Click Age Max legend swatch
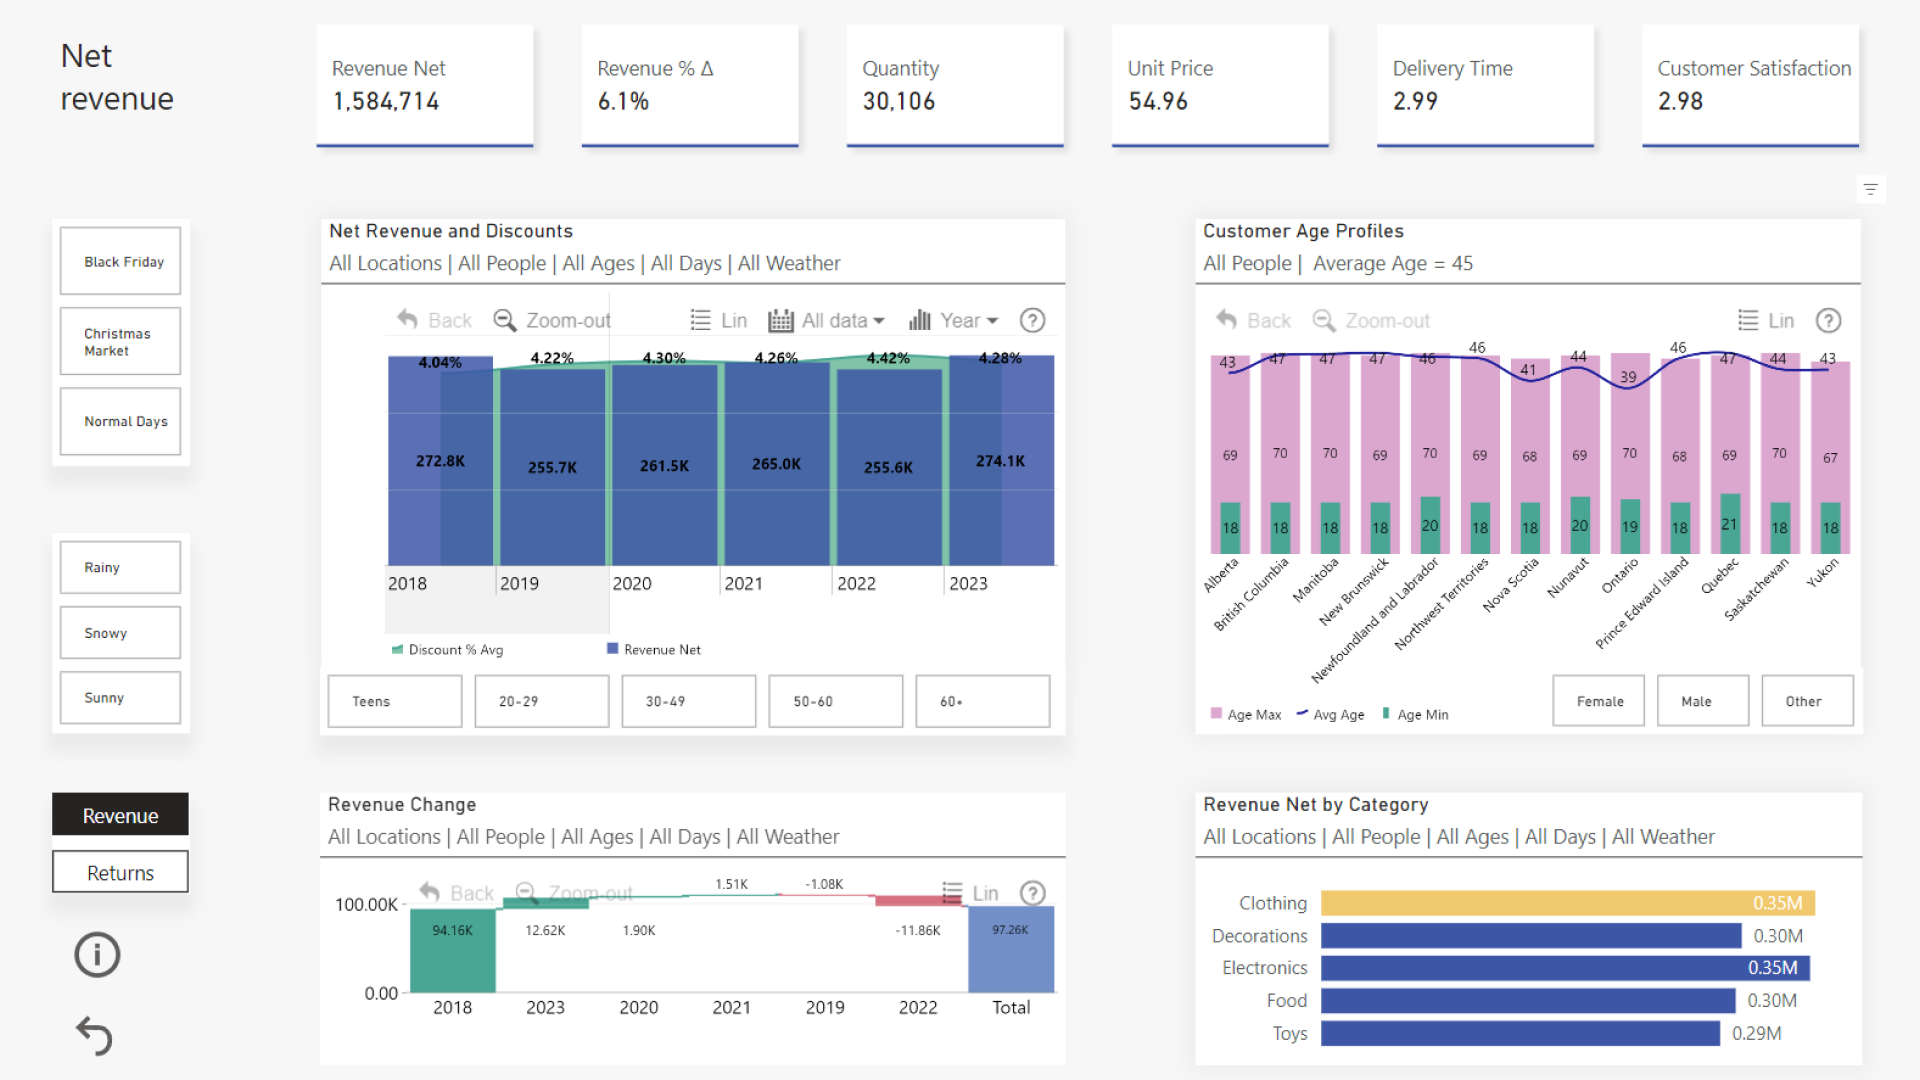This screenshot has width=1920, height=1080. (x=1216, y=713)
